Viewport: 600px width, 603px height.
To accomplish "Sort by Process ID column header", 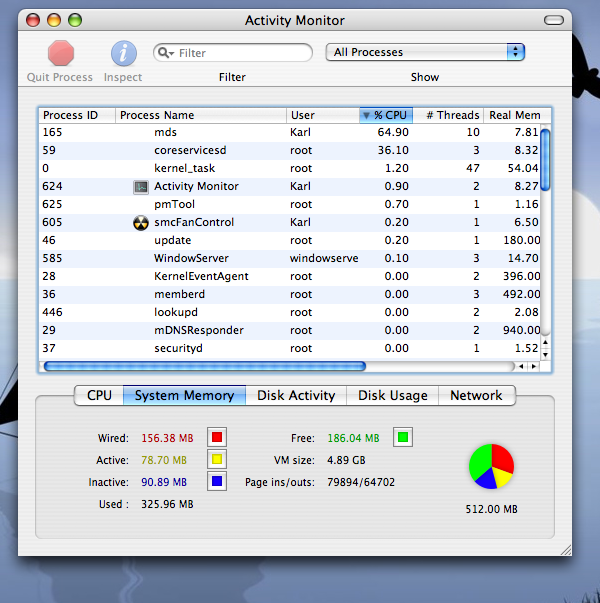I will [77, 115].
